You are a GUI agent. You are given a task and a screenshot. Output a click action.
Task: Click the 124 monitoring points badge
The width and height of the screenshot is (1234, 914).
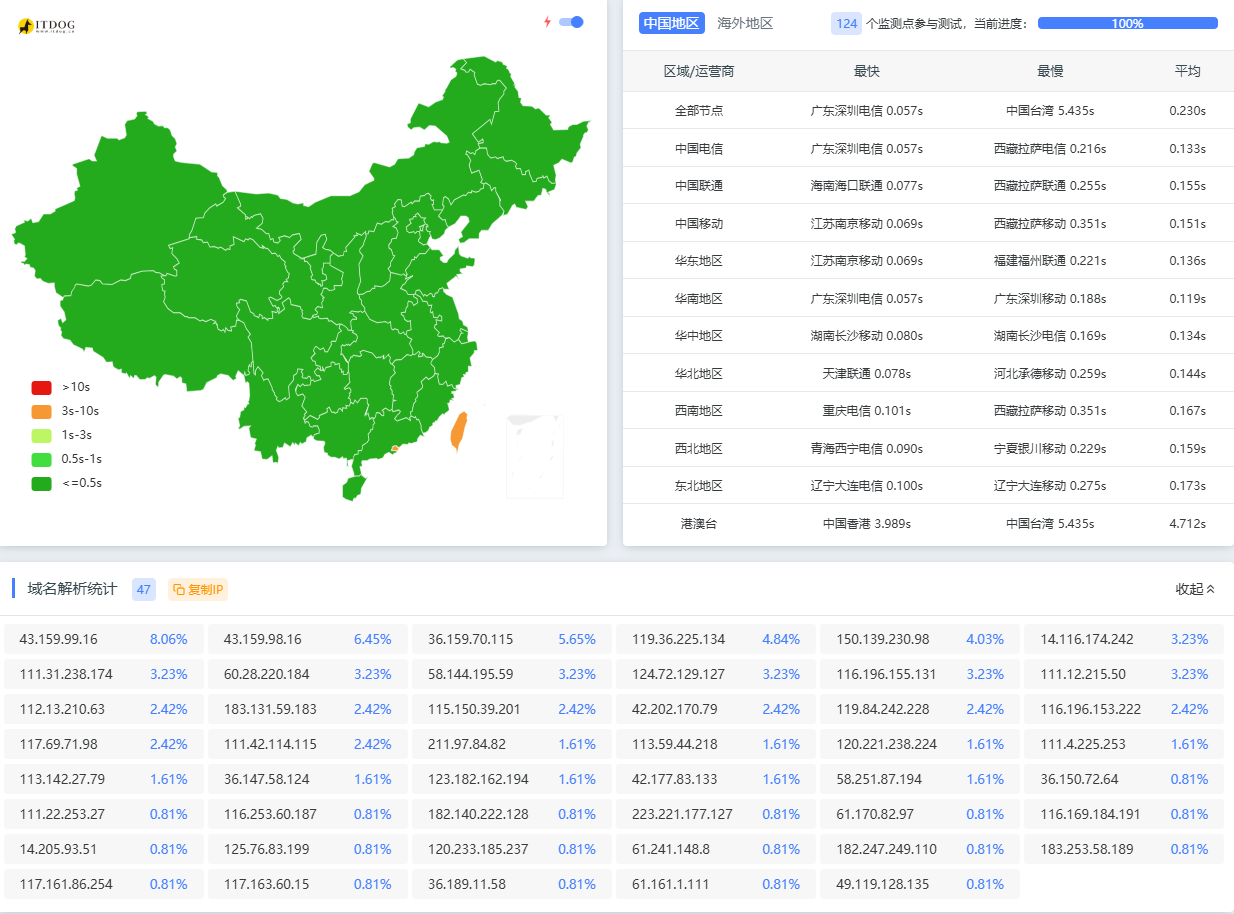point(846,23)
